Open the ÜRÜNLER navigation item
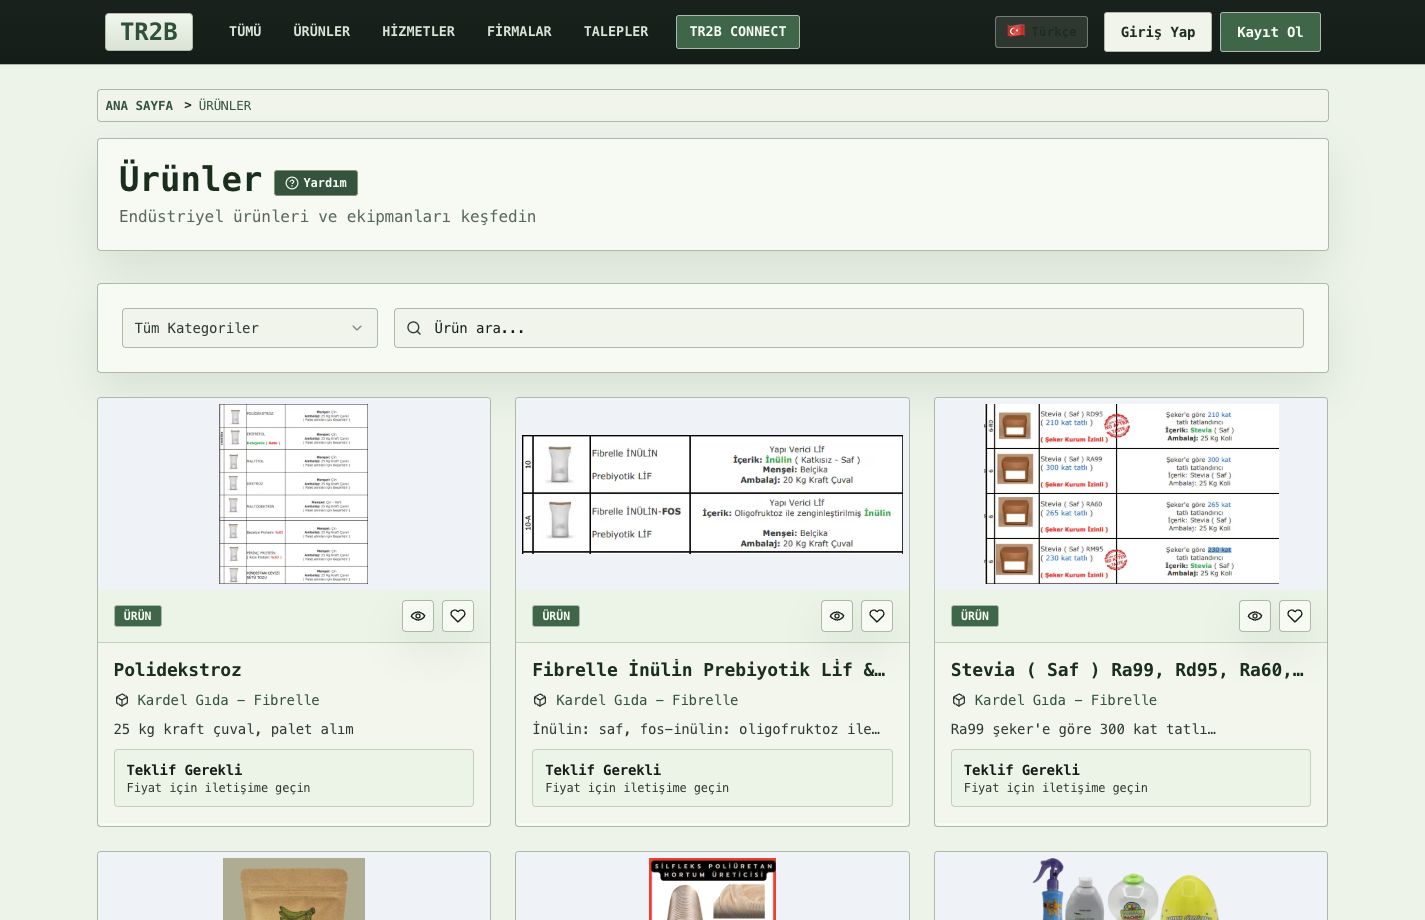The width and height of the screenshot is (1425, 920). point(322,32)
